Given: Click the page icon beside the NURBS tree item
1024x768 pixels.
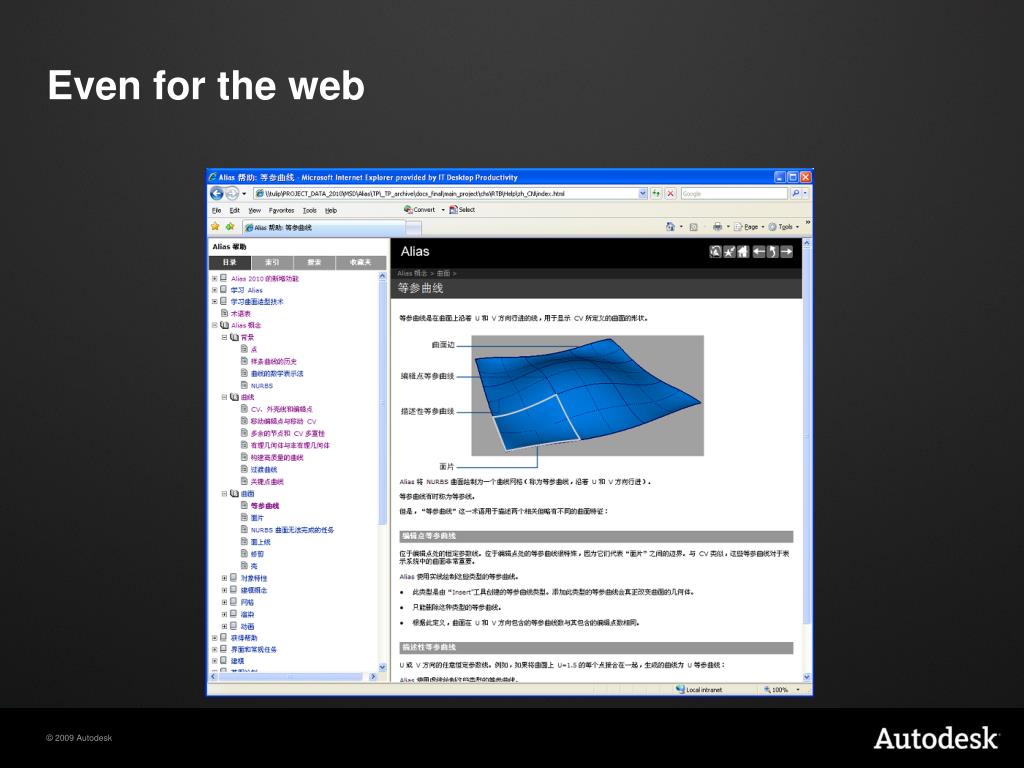Looking at the screenshot, I should tap(244, 385).
